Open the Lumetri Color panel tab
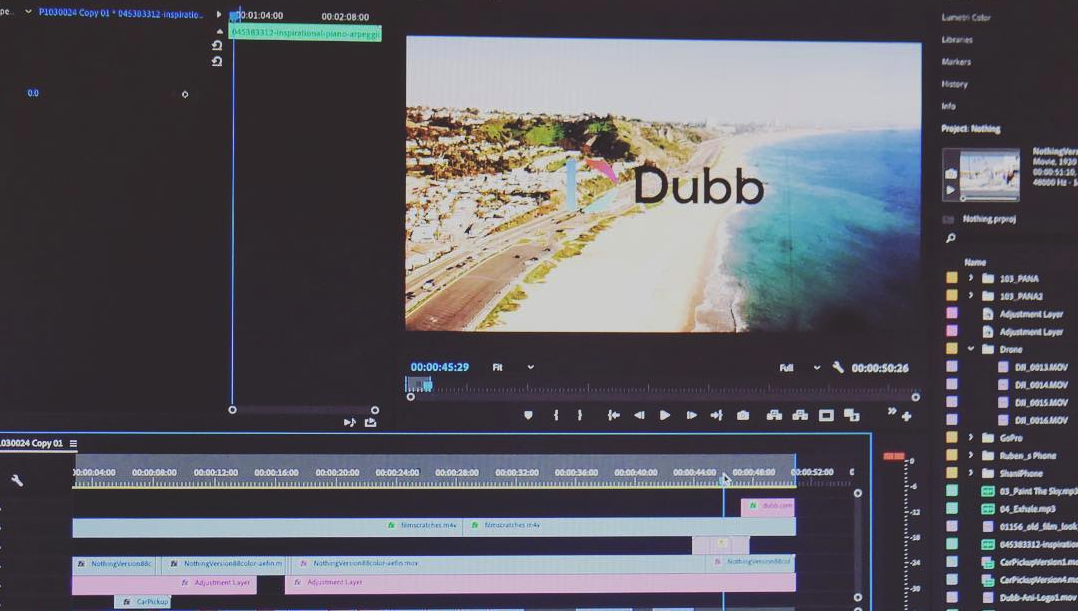Screen dimensions: 1078x611 pyautogui.click(x=966, y=17)
